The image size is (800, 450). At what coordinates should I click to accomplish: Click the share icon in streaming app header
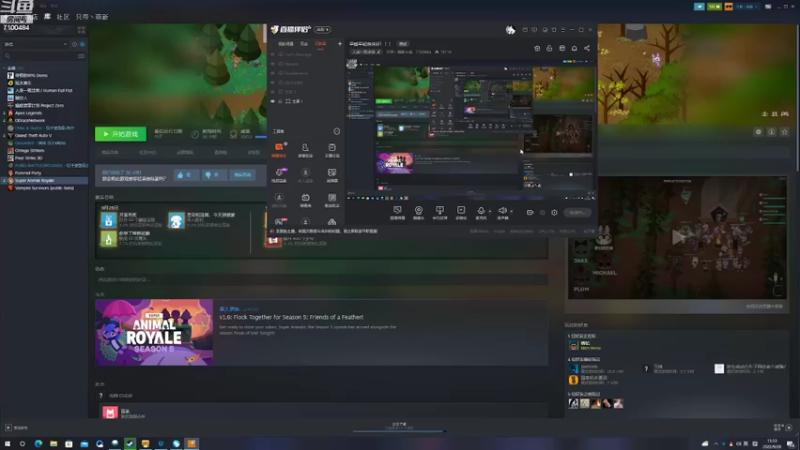coord(587,48)
